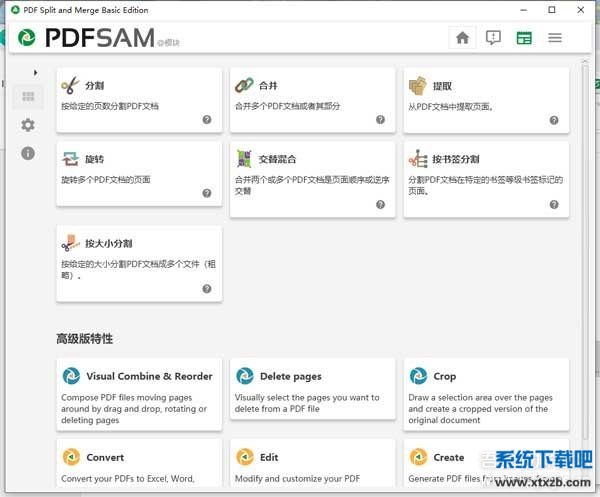Click text 'Visually select the pages you want to'
The image size is (600, 497).
coord(307,398)
